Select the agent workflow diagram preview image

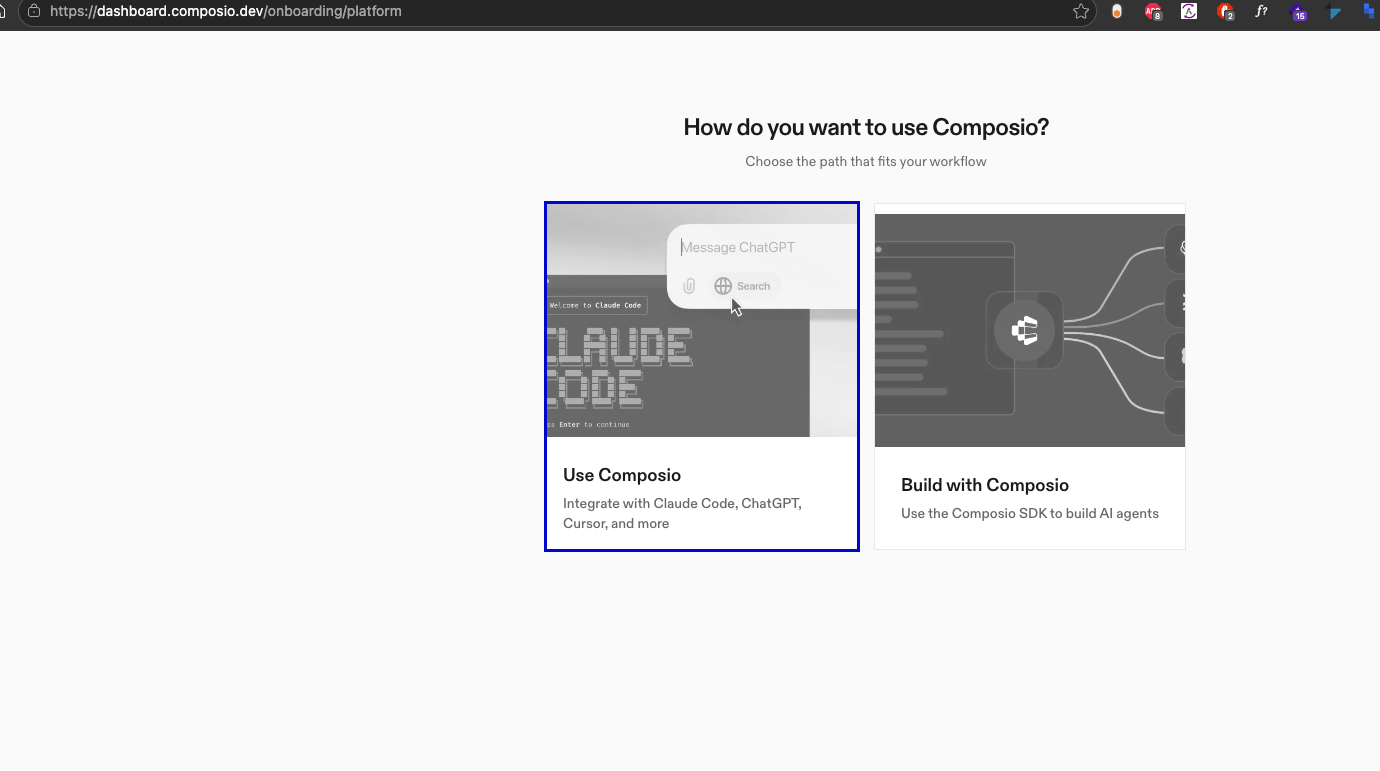click(x=1030, y=330)
